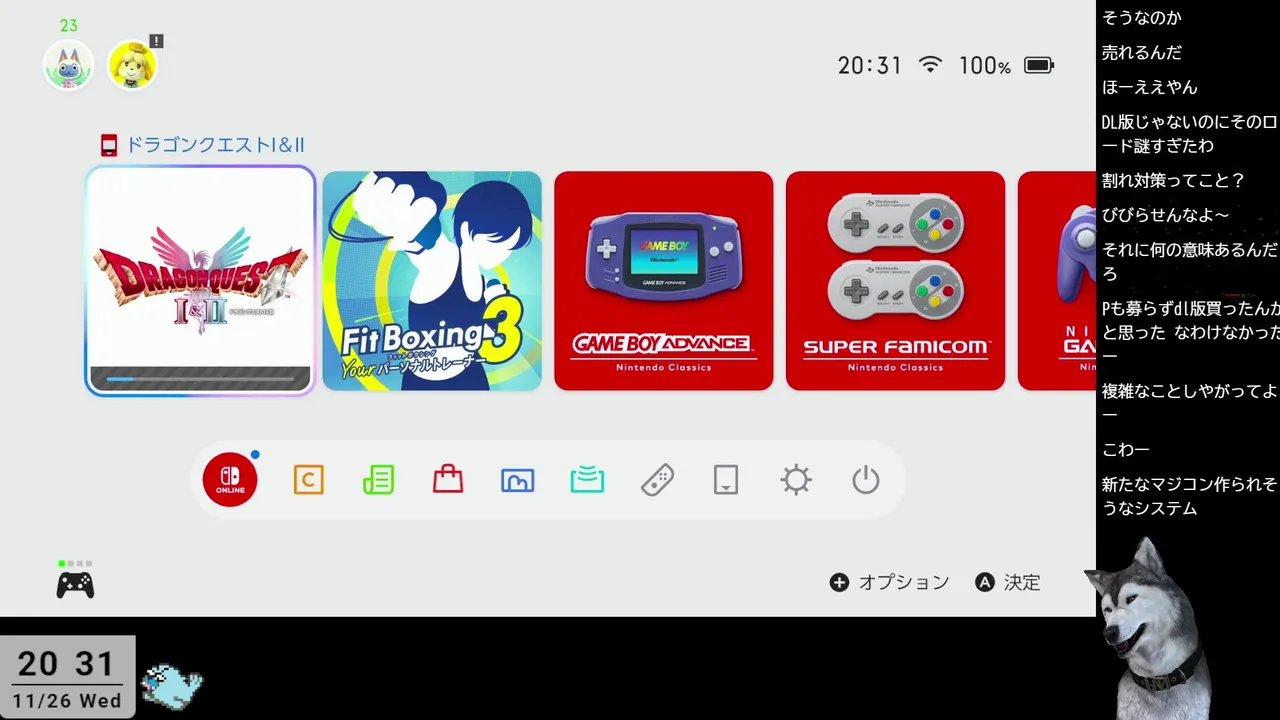Click the A confirm button icon
The image size is (1280, 720).
[985, 582]
